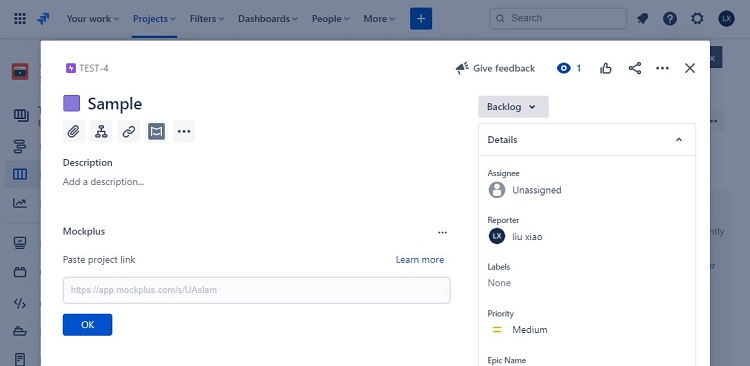Click Add a description field
Image resolution: width=750 pixels, height=366 pixels.
pos(103,182)
